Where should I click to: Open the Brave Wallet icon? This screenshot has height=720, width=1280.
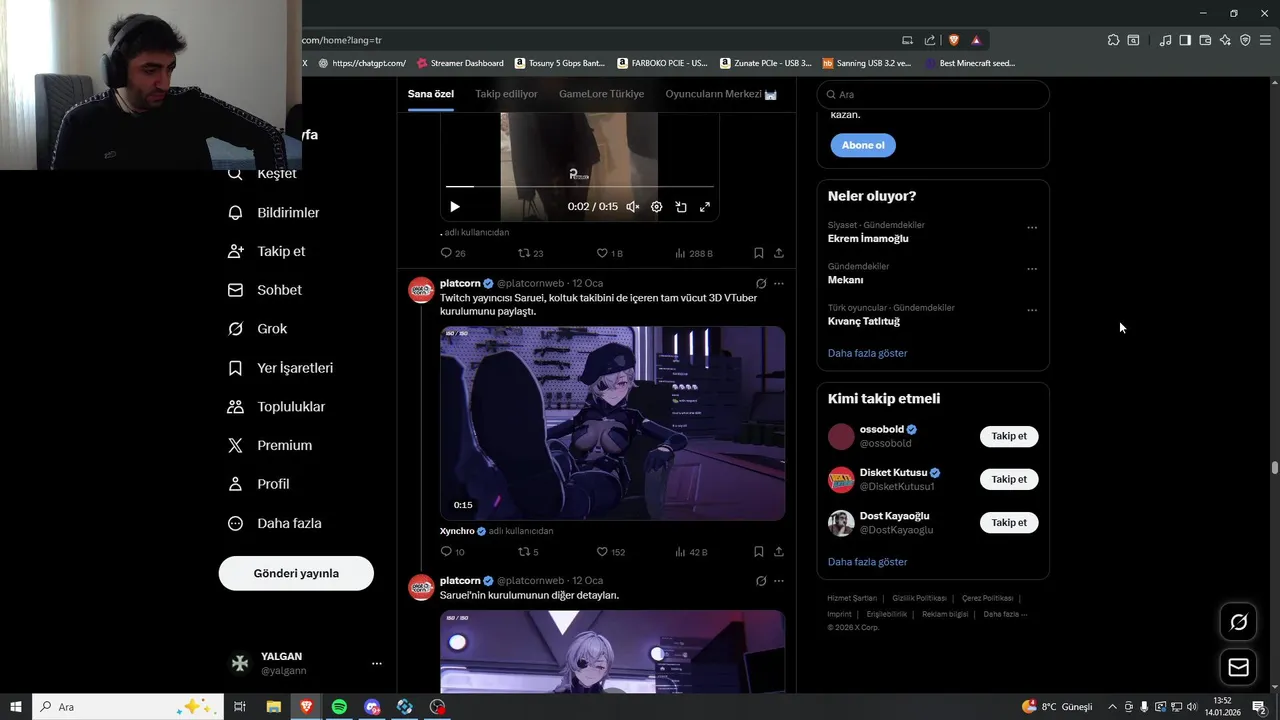(x=1205, y=40)
